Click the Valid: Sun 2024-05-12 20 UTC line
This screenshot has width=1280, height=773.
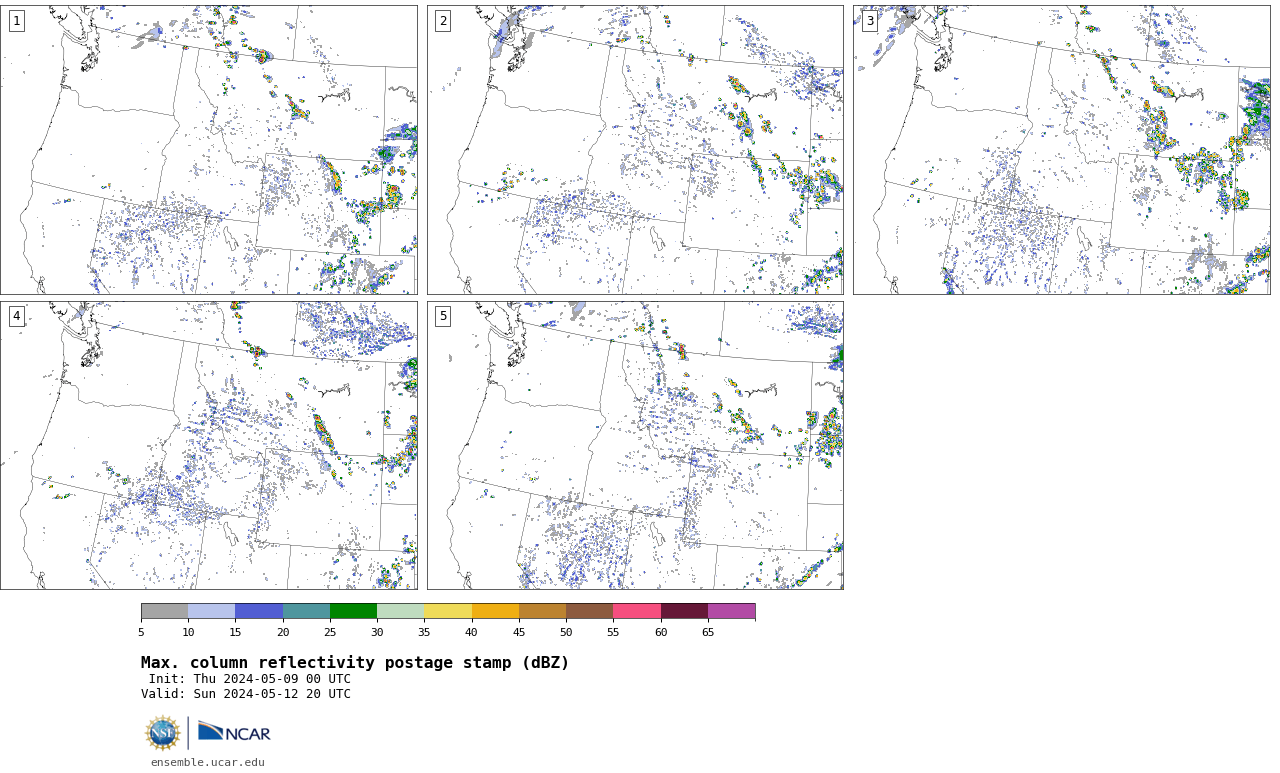click(246, 694)
